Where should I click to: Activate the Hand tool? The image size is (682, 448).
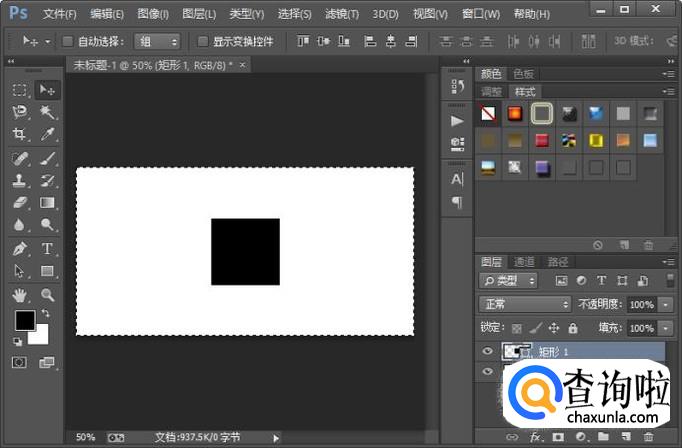click(x=20, y=295)
